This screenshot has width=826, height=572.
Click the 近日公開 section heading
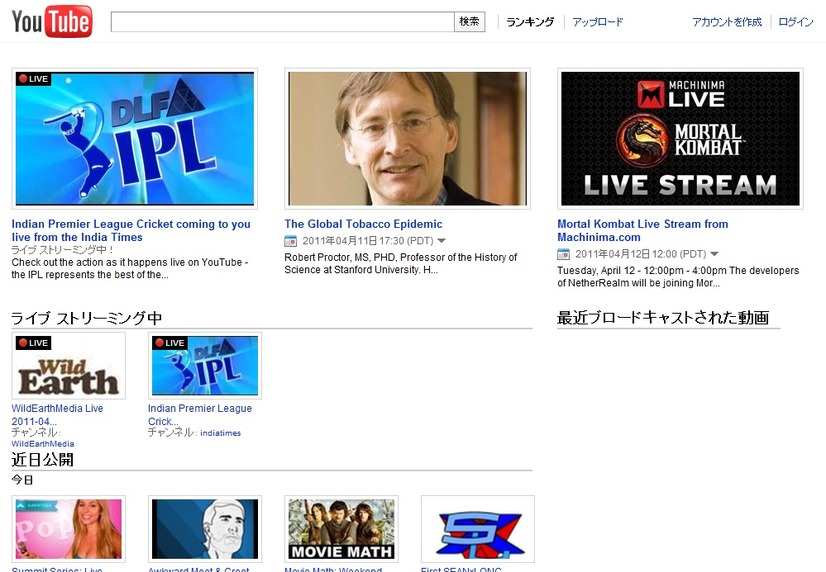point(42,460)
